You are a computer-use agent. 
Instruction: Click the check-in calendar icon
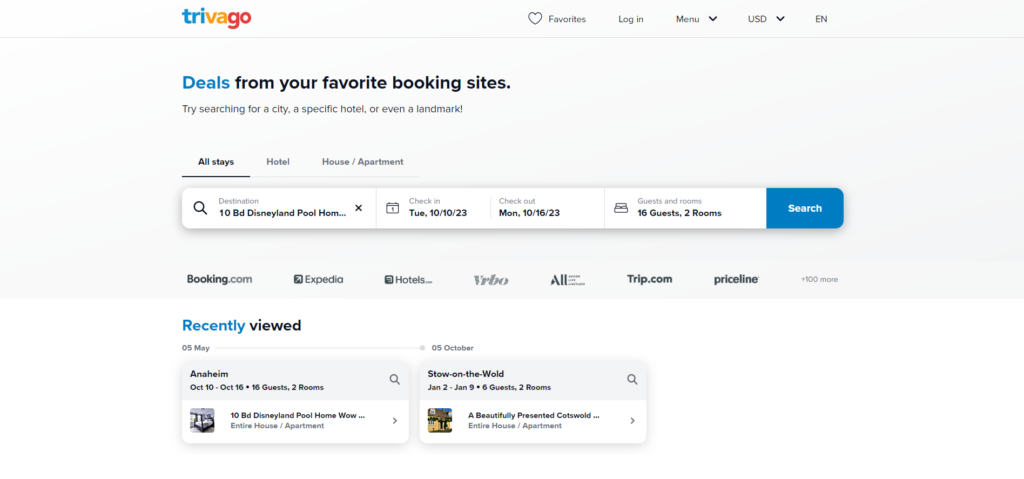(392, 208)
